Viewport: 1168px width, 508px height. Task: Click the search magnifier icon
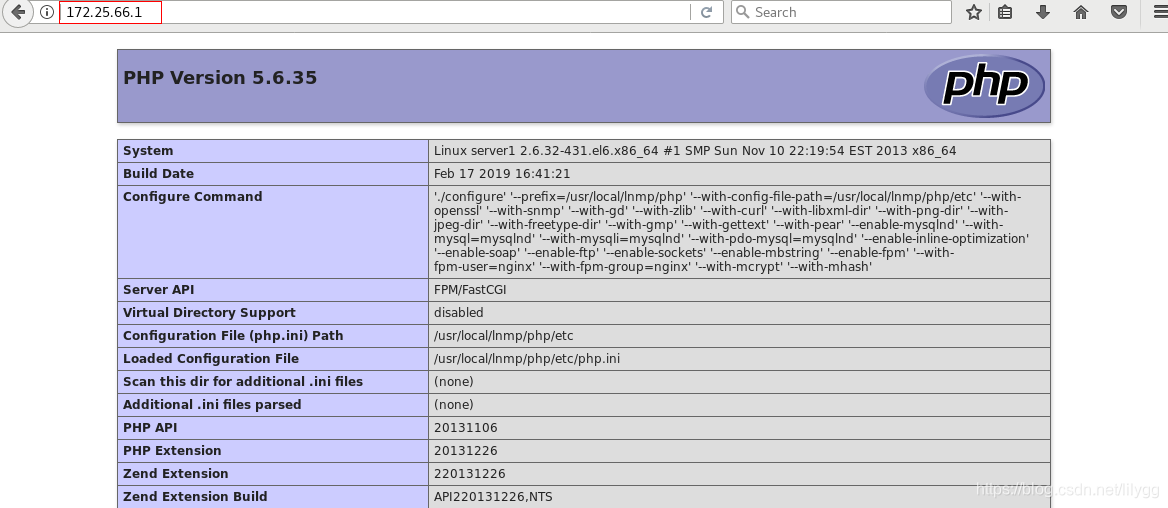743,12
